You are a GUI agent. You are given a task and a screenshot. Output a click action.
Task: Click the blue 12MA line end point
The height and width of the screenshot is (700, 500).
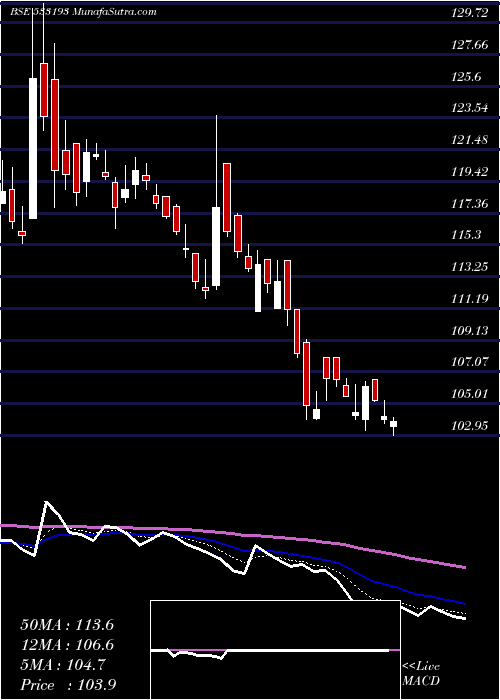coord(465,604)
